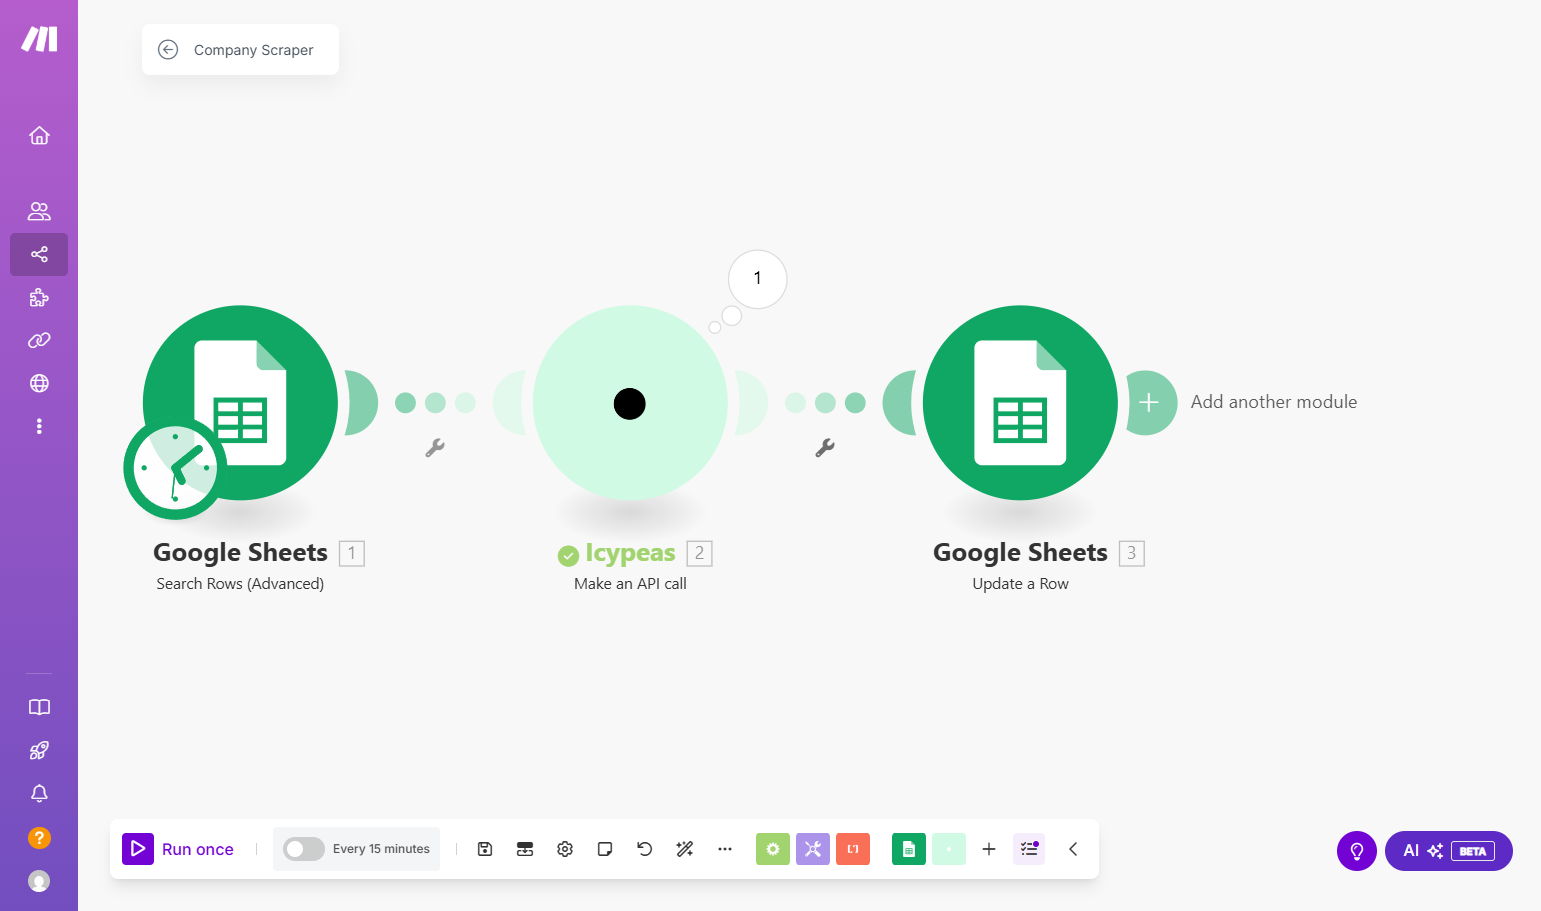Image resolution: width=1541 pixels, height=911 pixels.
Task: Open Icypeas Make an API call module
Action: pos(630,403)
